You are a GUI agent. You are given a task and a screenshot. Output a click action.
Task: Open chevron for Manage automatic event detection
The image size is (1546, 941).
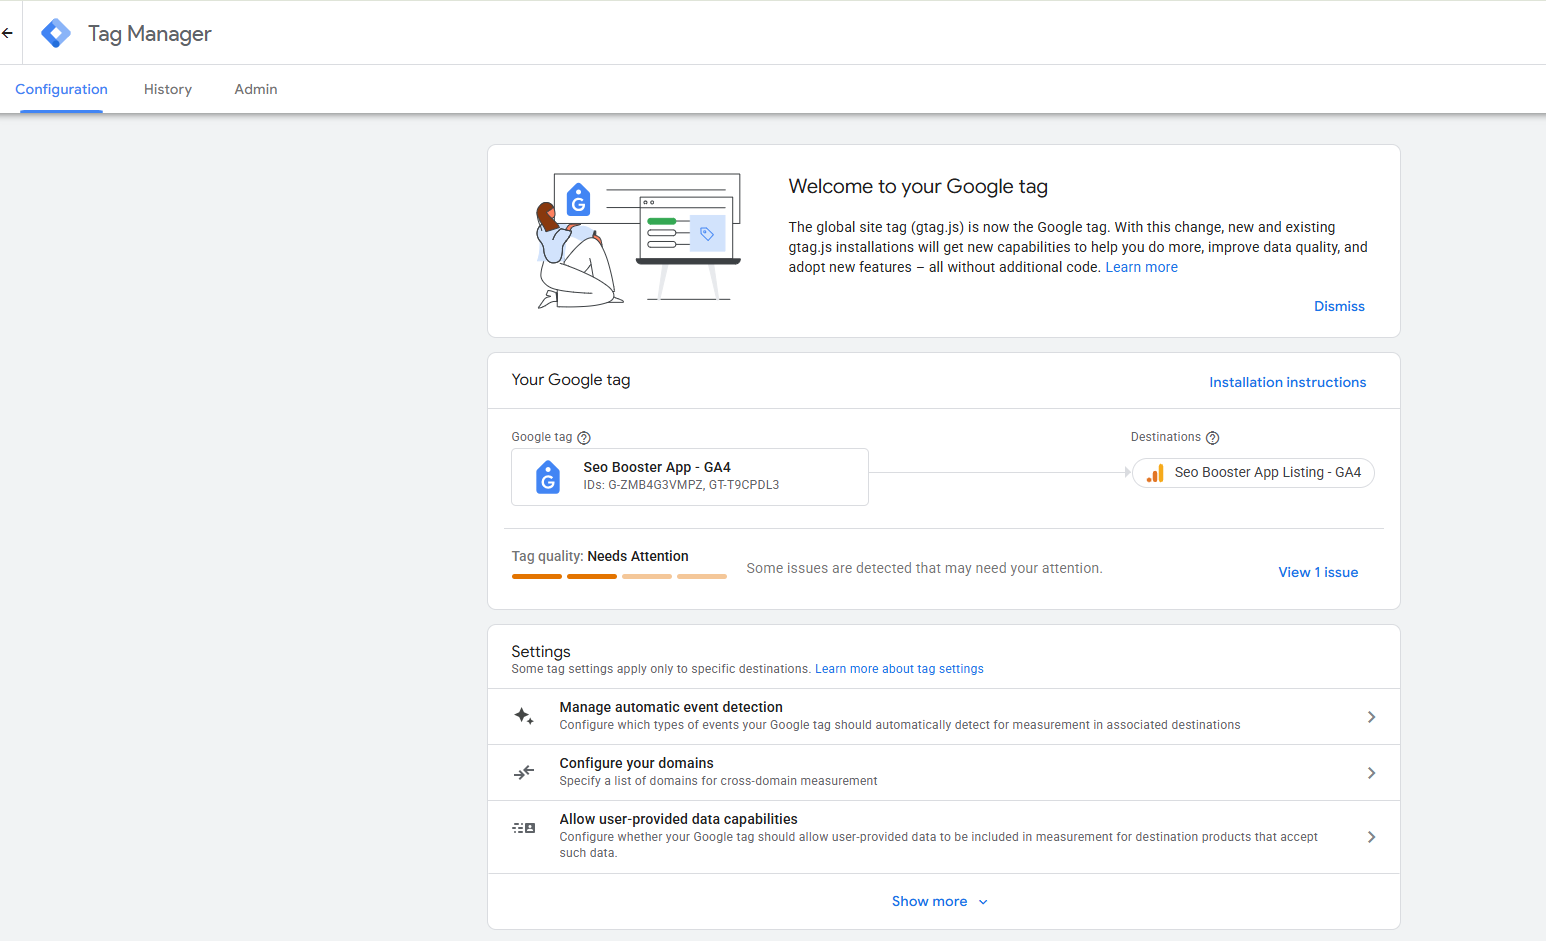point(1371,717)
